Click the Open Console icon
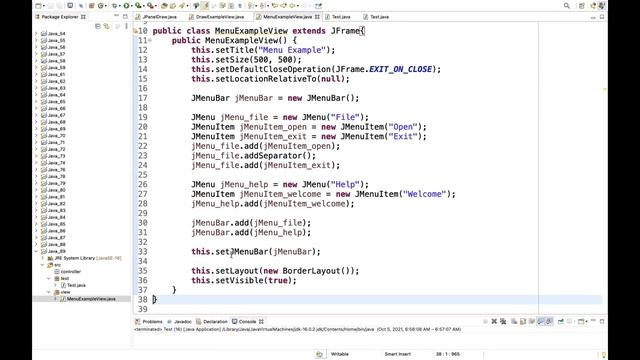The image size is (640, 360). point(581,322)
